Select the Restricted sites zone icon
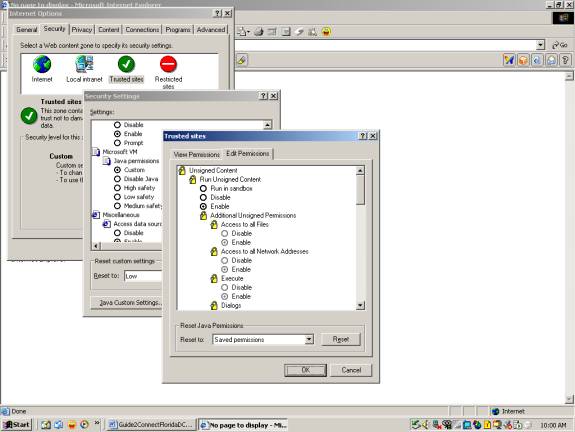The image size is (575, 432). pyautogui.click(x=168, y=64)
